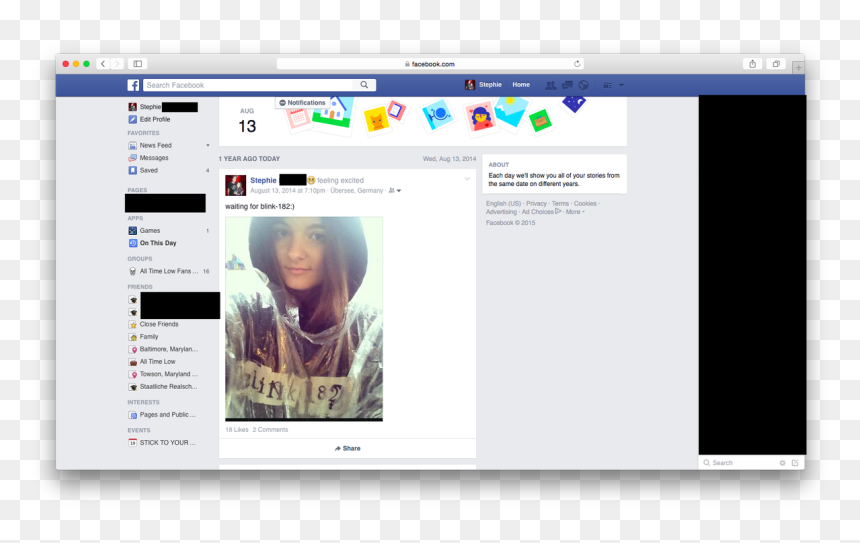Viewport: 860px width, 543px height.
Task: Open messages icon in header
Action: 567,85
